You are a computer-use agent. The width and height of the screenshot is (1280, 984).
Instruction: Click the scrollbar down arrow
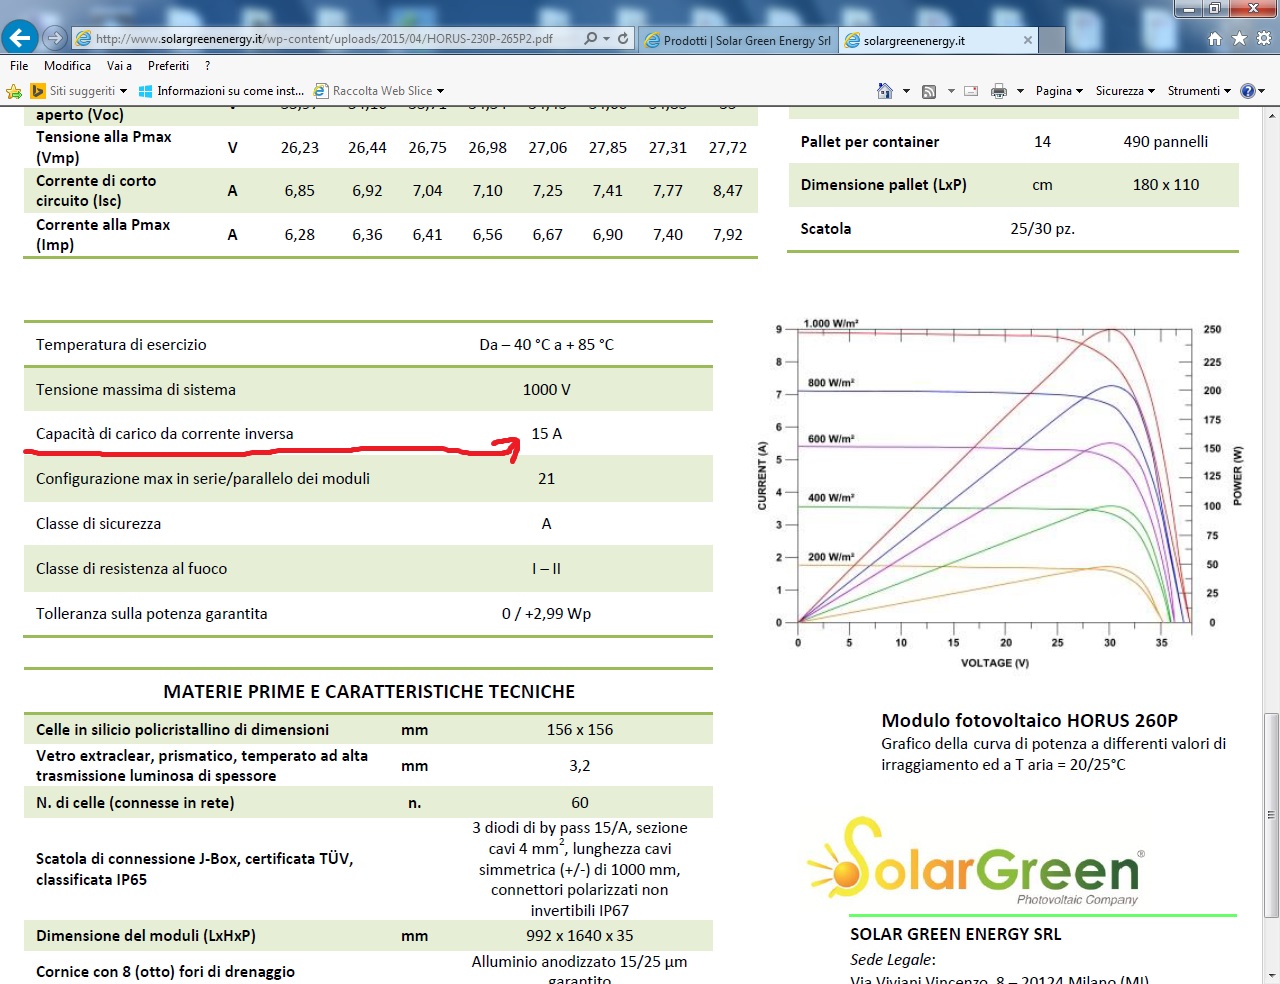(x=1271, y=975)
